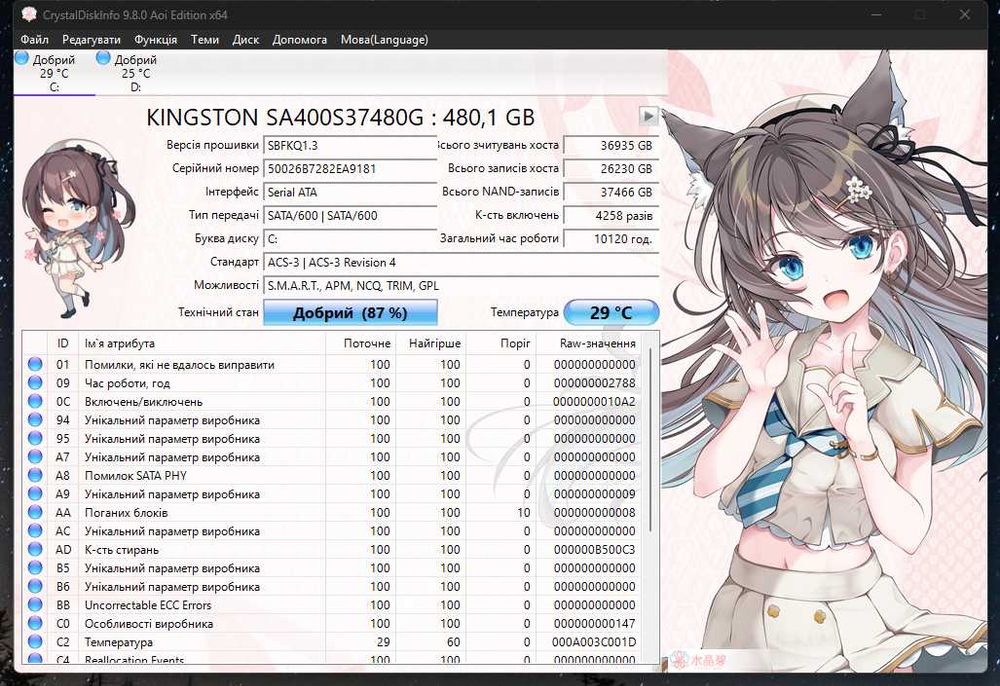Click the status icon for attribute 09
1000x686 pixels.
point(35,383)
